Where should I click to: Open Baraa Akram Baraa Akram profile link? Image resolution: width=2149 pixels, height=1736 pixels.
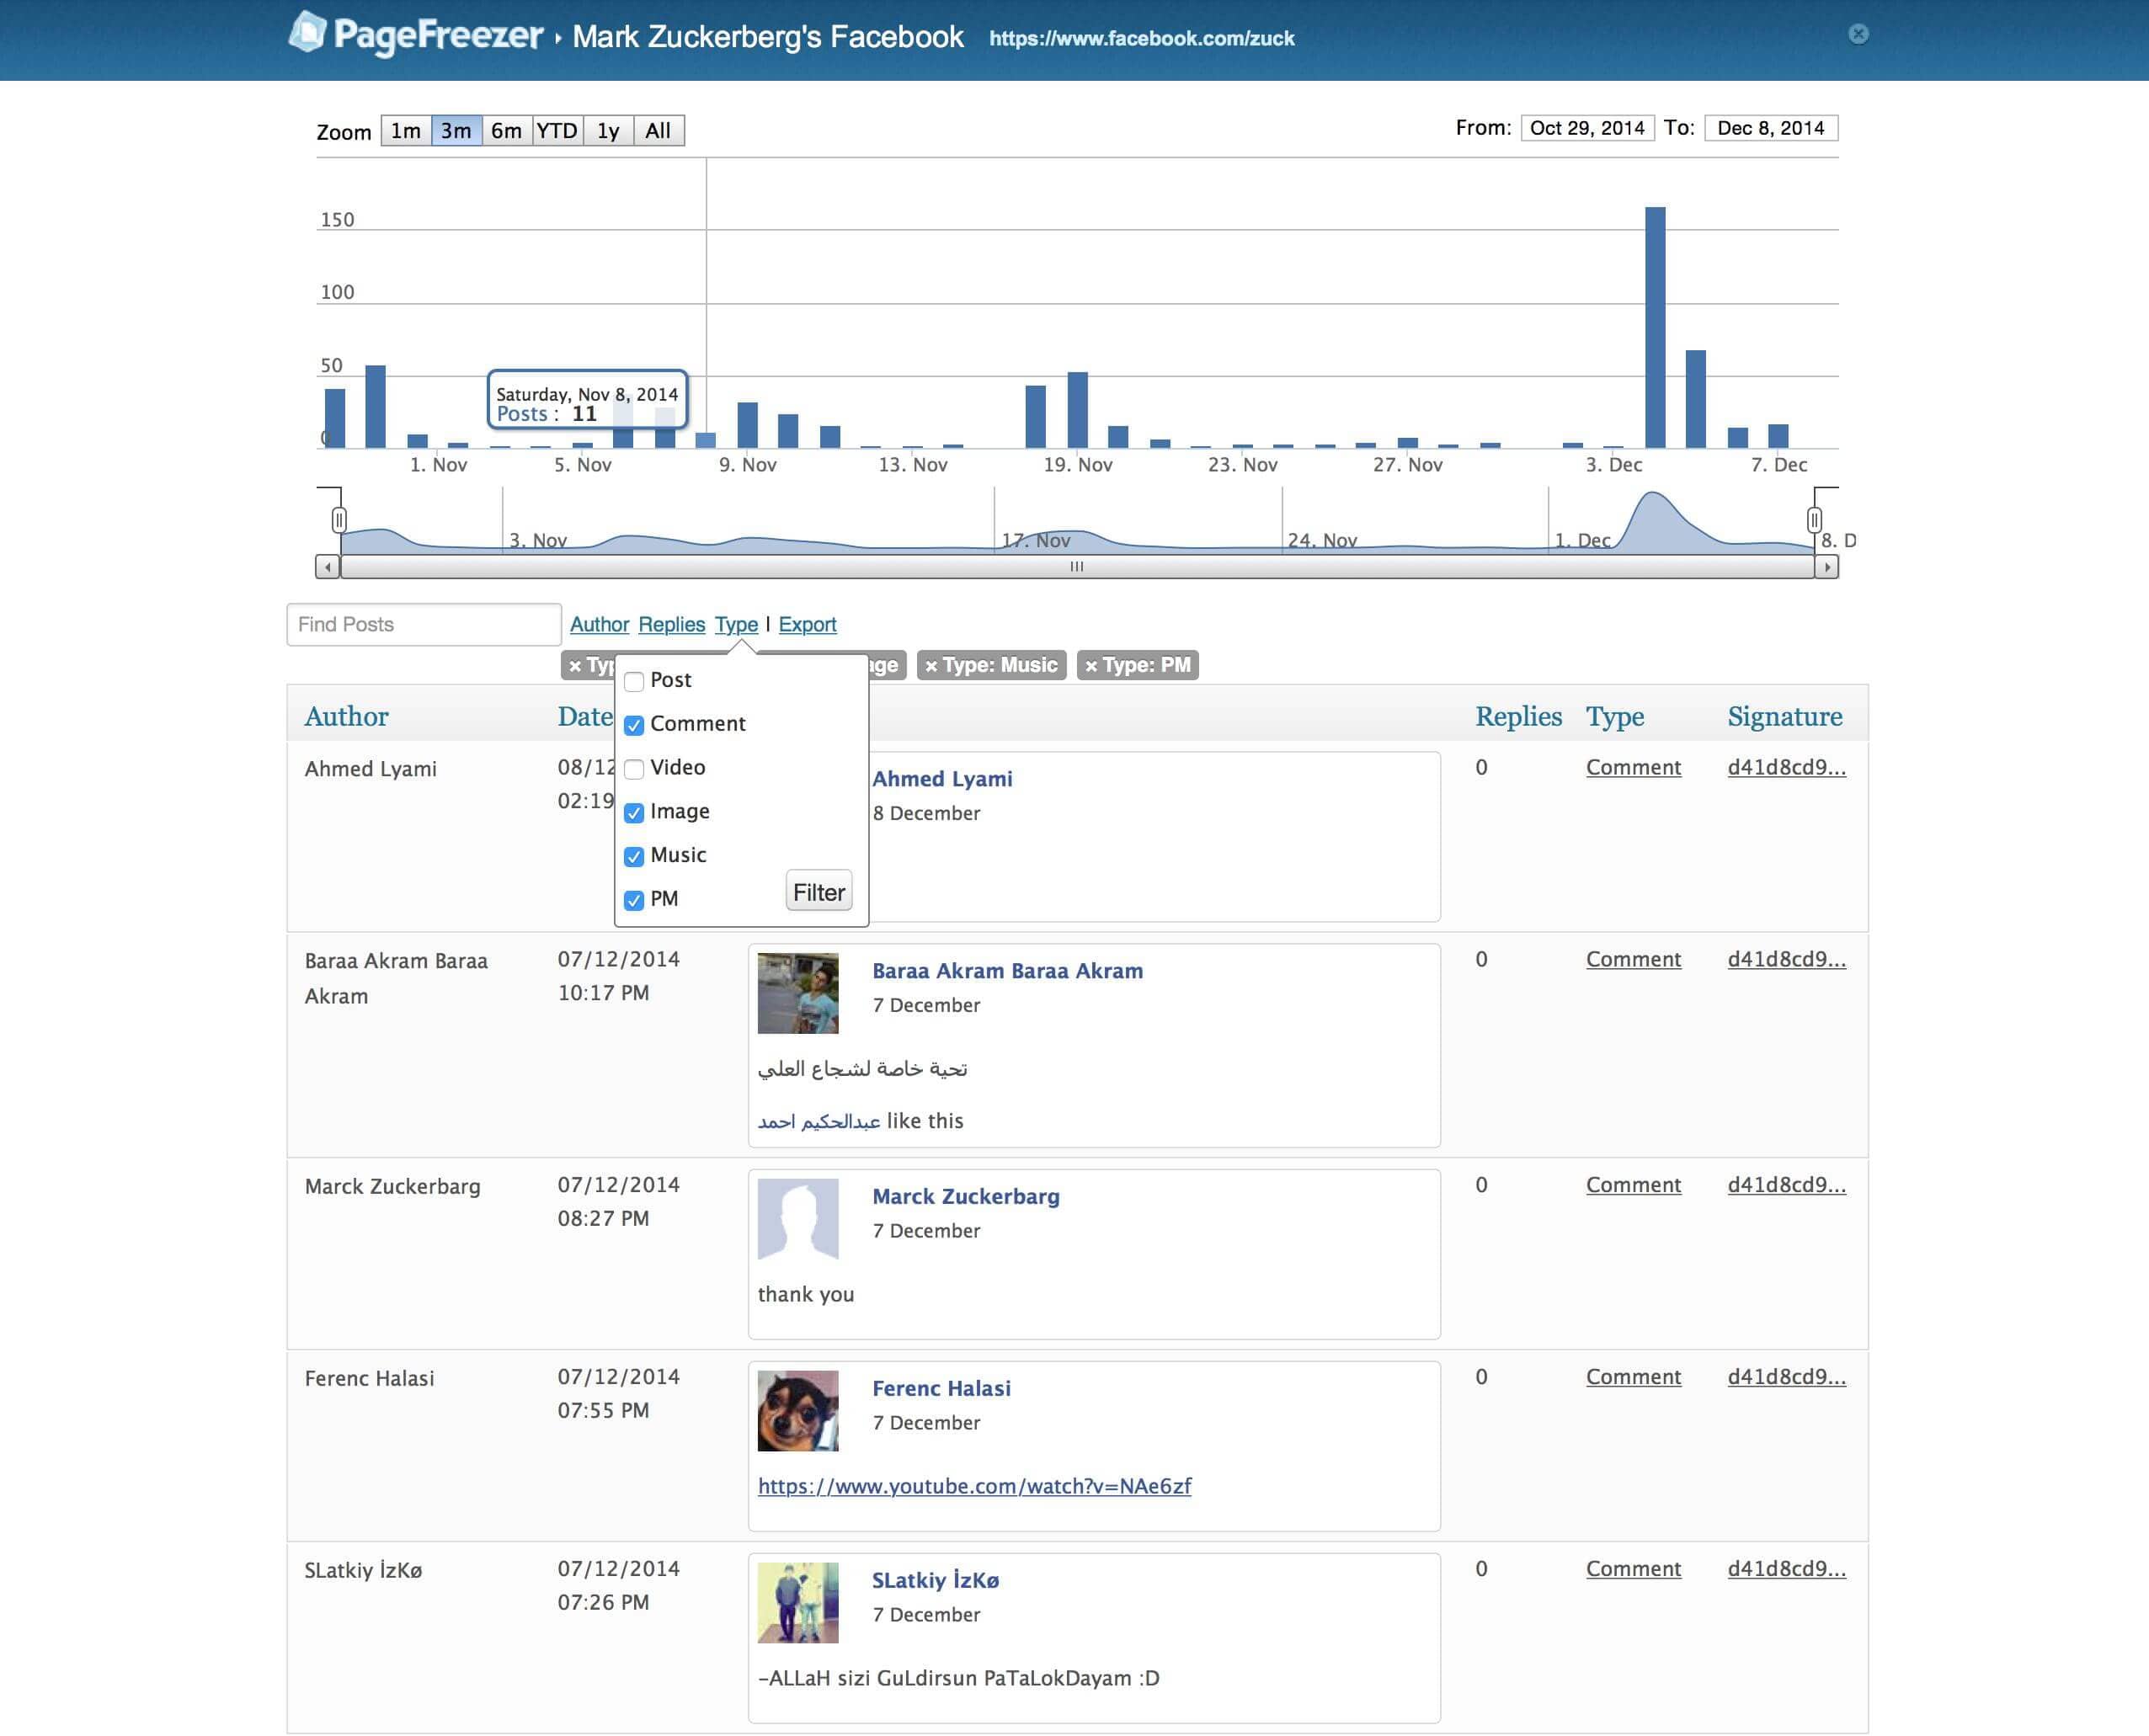coord(1007,971)
